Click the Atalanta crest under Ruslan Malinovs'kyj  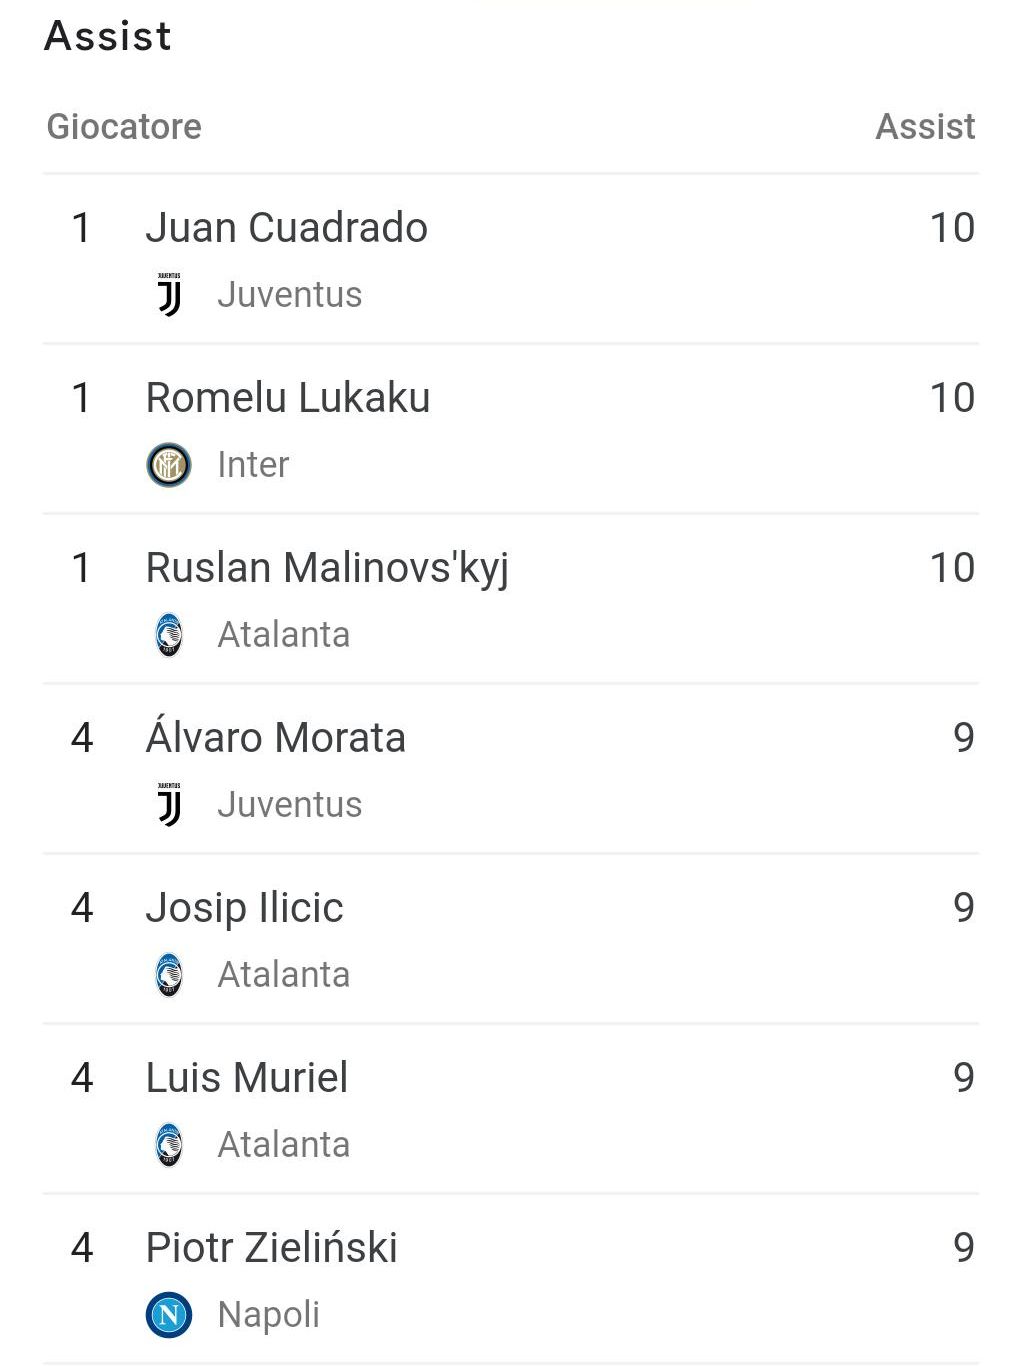pyautogui.click(x=169, y=635)
